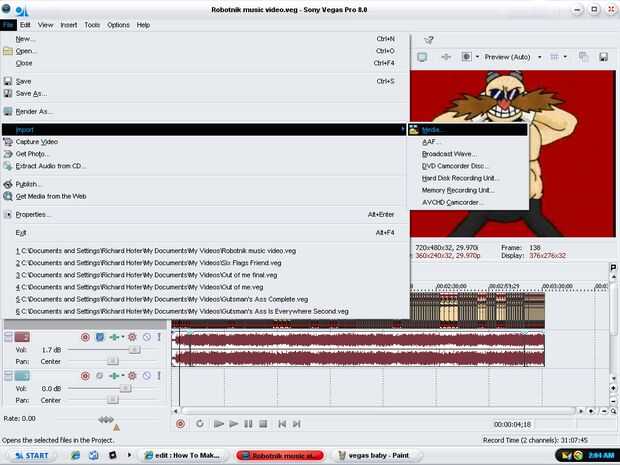Arm the 0.0 dB track for recording
Viewport: 620px width, 465px height.
click(85, 376)
